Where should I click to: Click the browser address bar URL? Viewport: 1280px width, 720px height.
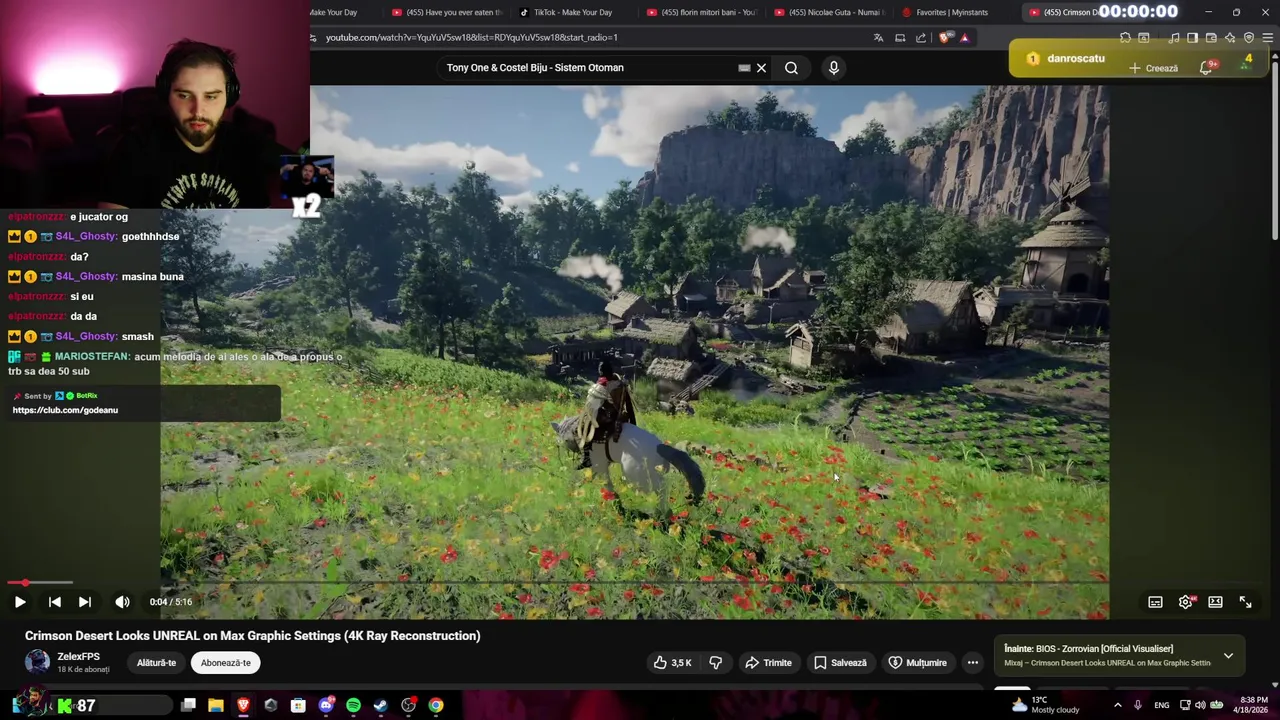[x=471, y=37]
